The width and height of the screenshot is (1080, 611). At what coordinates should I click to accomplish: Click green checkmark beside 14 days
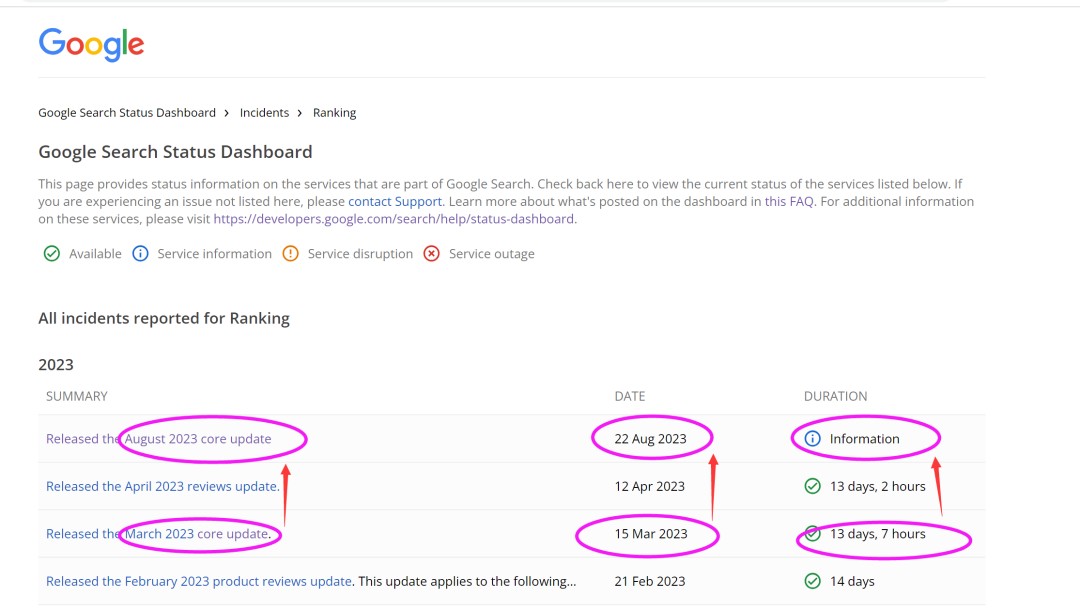tap(812, 582)
